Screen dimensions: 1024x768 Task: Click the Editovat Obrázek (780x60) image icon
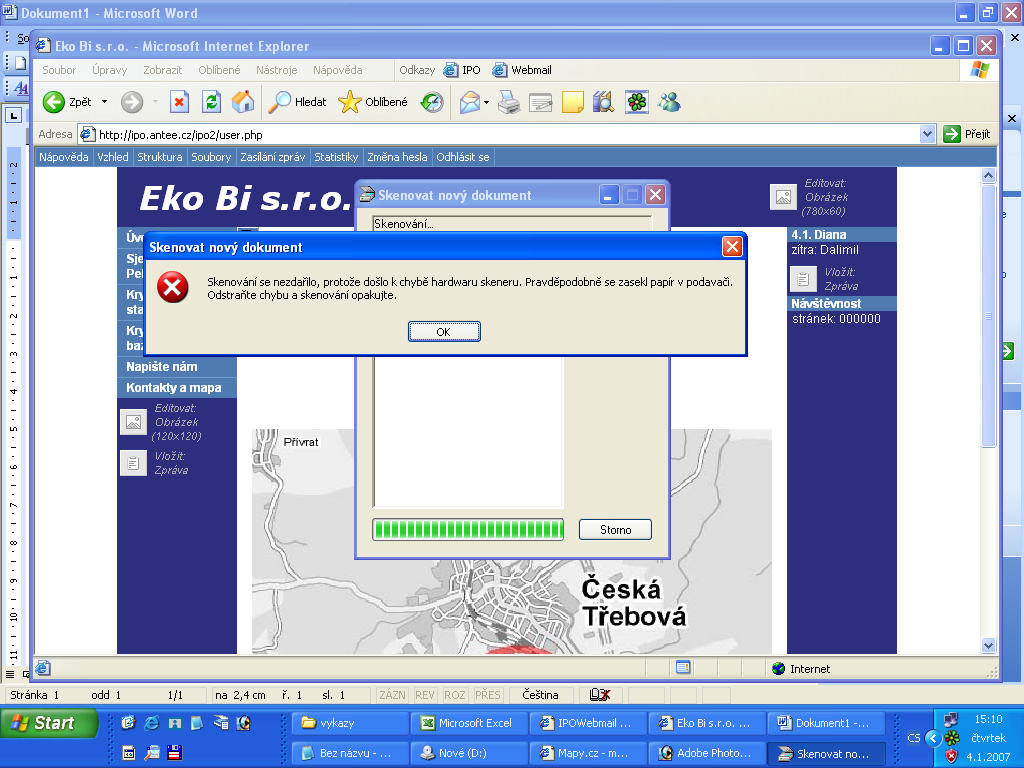pos(783,197)
